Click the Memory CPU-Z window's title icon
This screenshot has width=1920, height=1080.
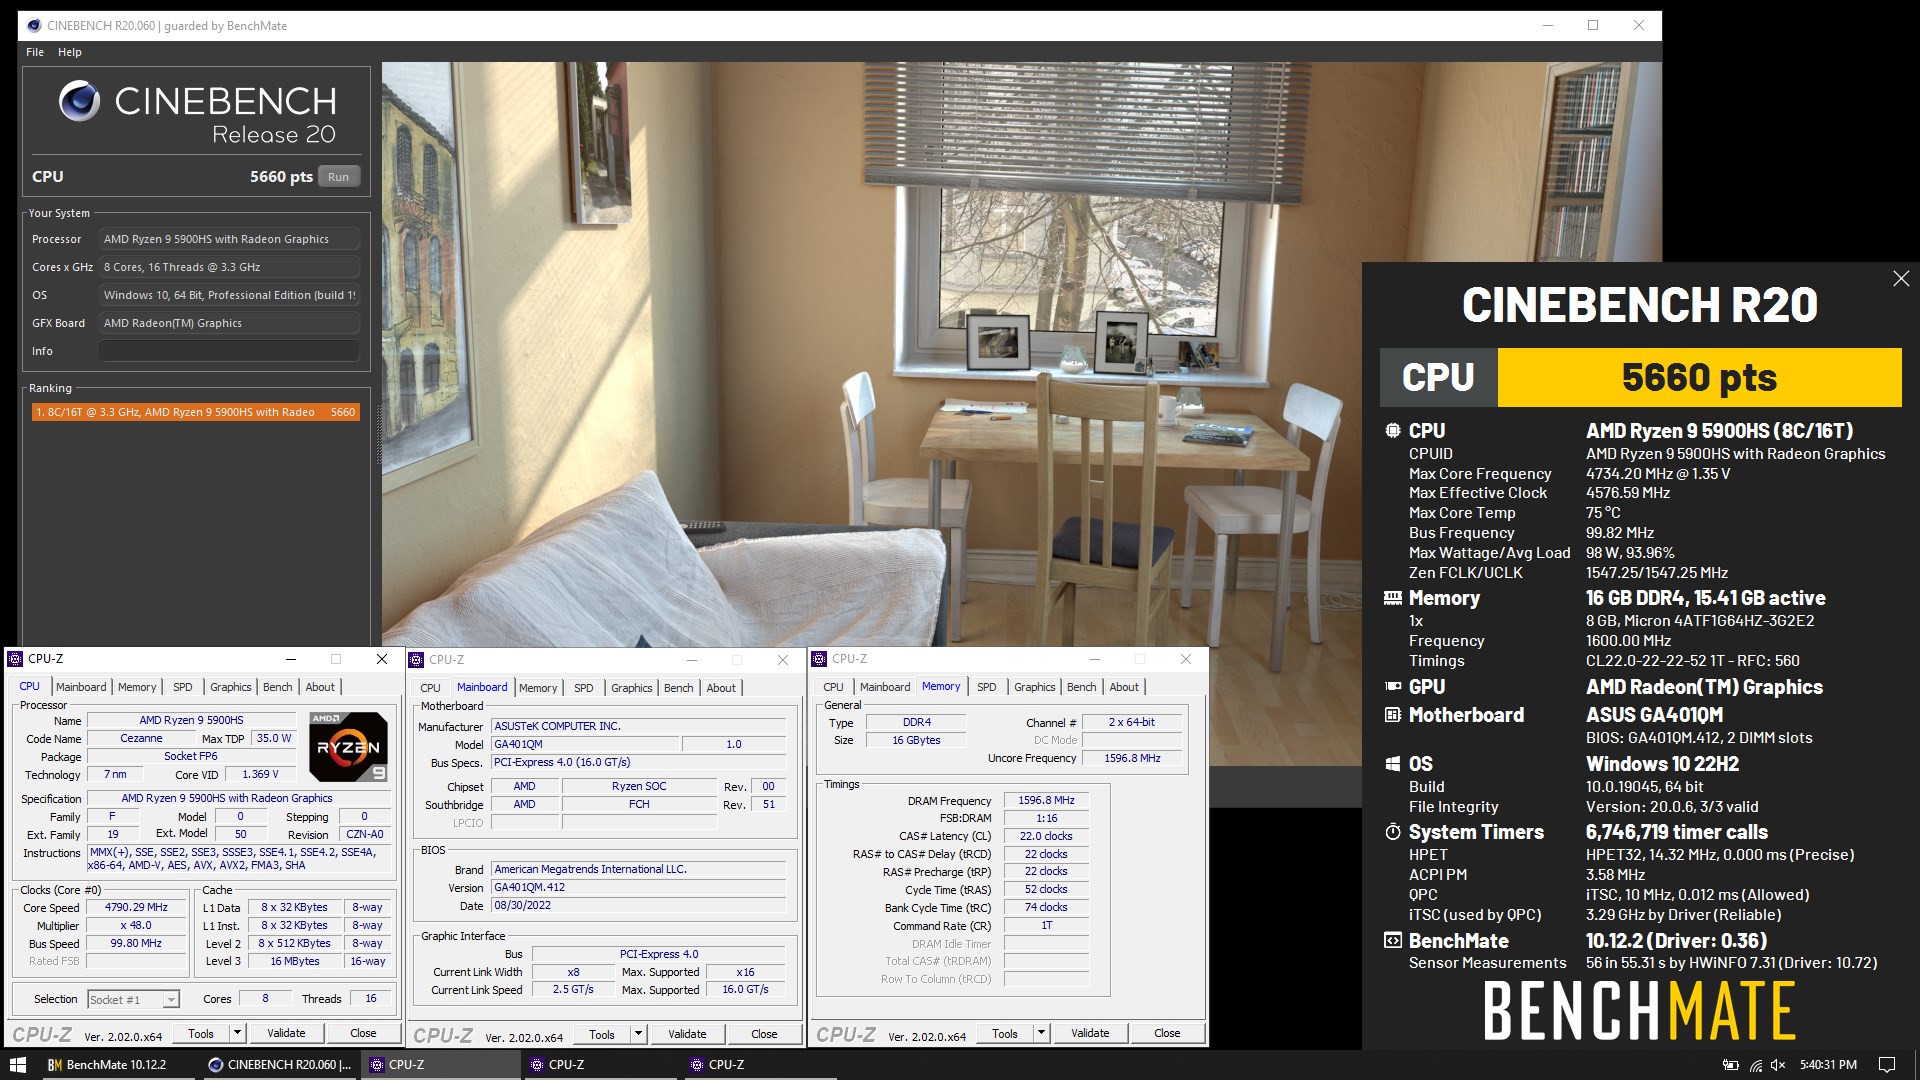pyautogui.click(x=819, y=659)
